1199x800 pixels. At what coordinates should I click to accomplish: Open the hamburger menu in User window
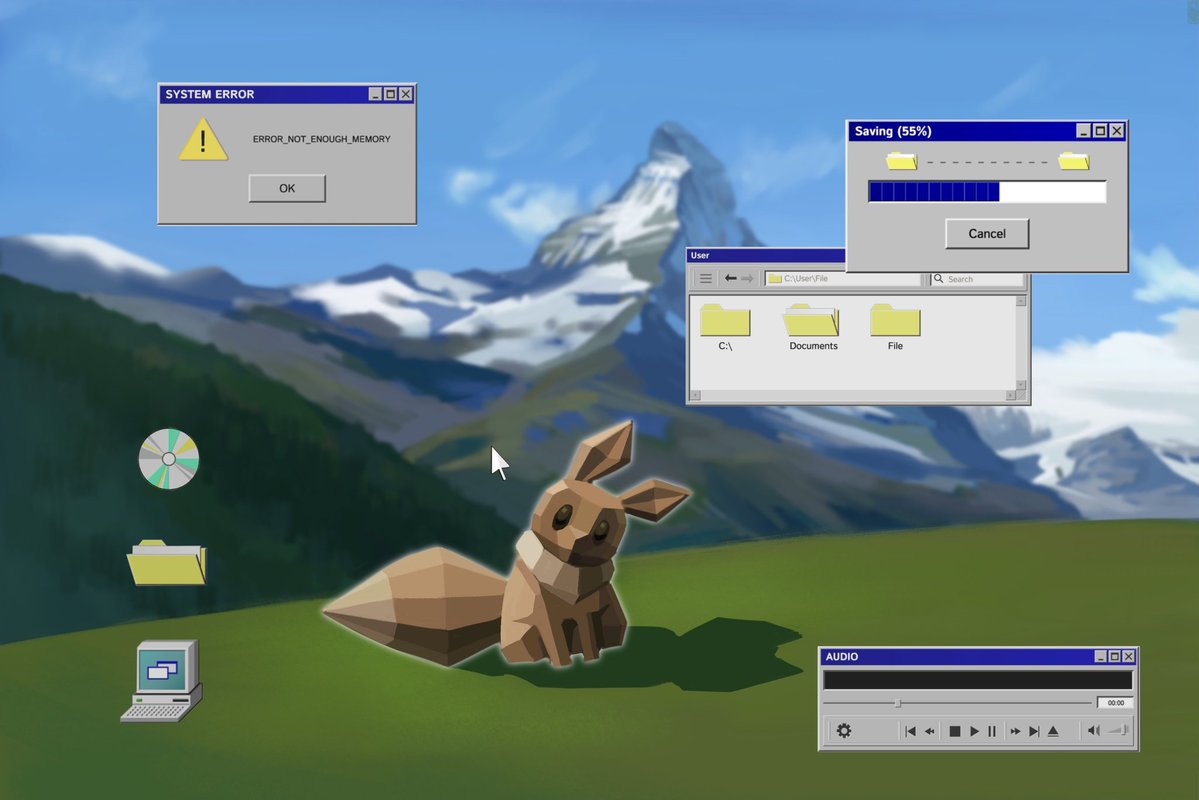(x=705, y=278)
